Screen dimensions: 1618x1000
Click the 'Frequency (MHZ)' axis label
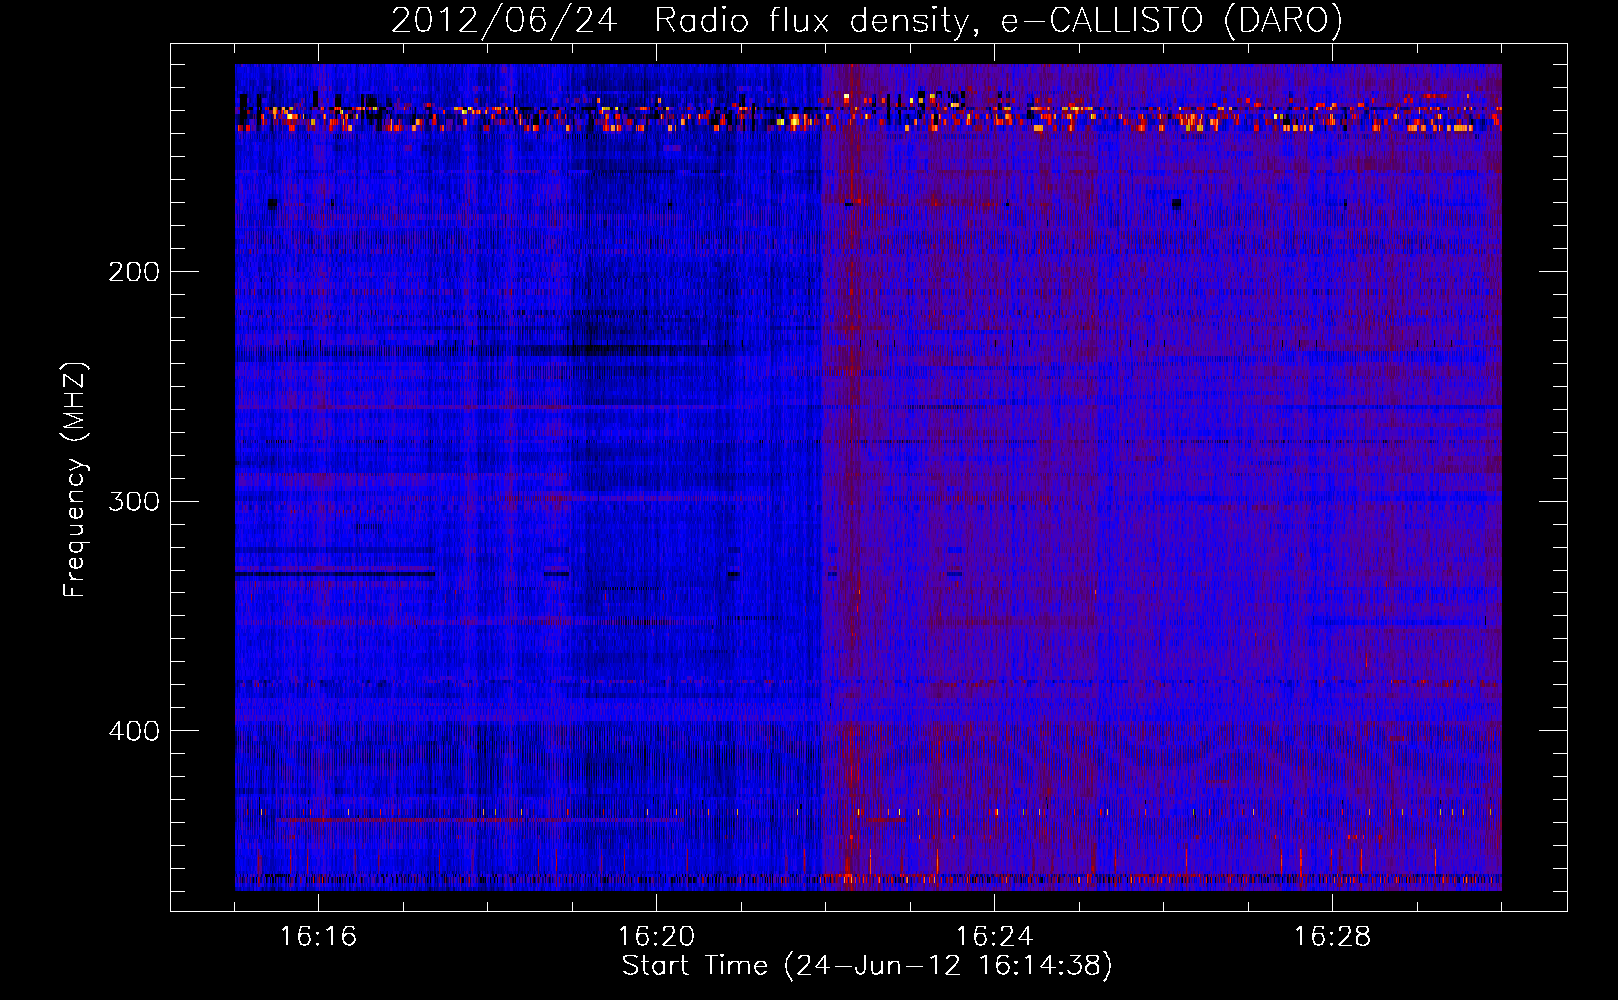[x=75, y=480]
